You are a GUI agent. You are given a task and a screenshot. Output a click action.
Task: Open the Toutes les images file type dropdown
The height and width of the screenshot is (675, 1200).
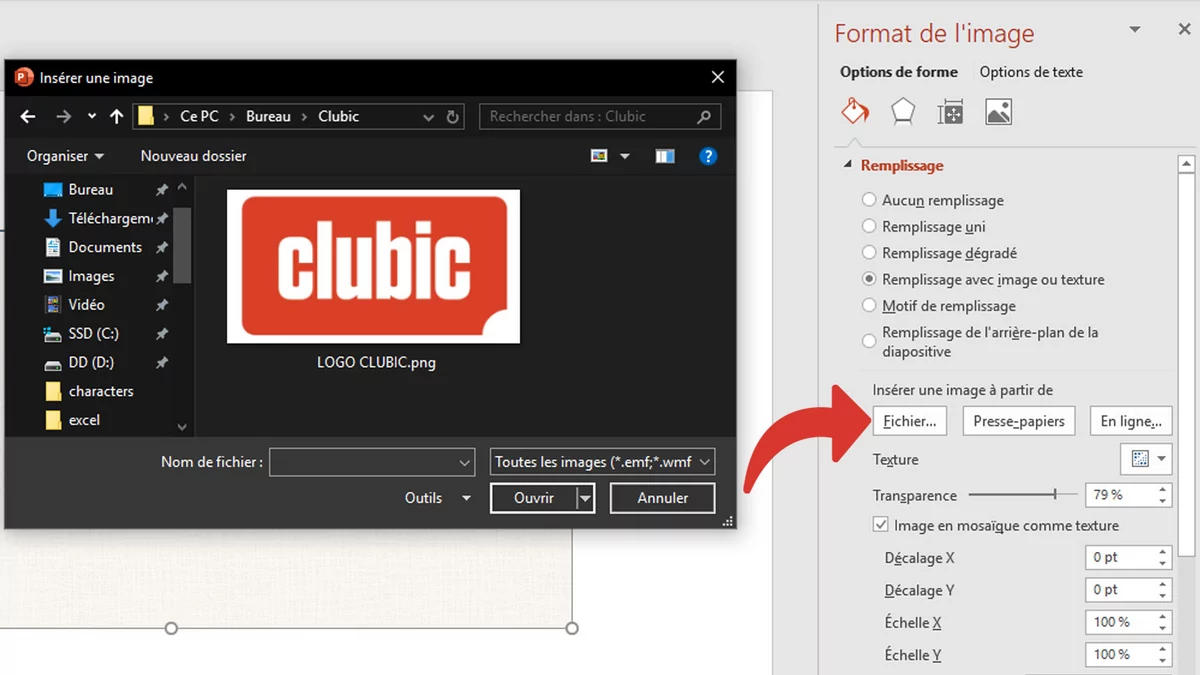pos(602,462)
